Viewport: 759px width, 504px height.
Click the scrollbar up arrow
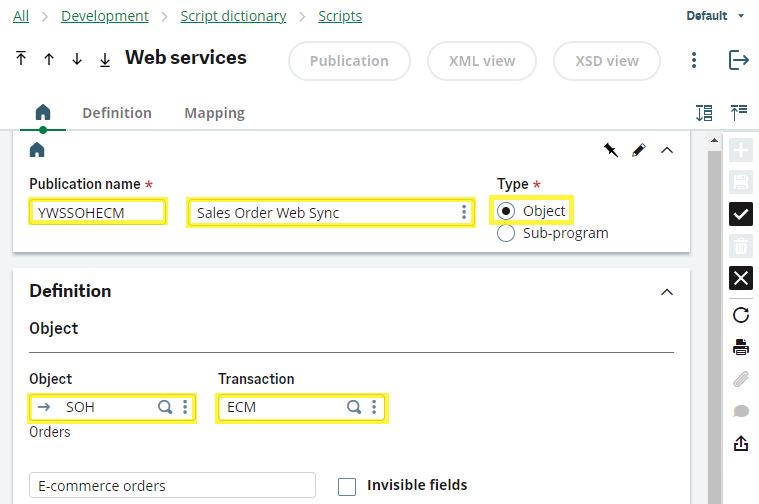pyautogui.click(x=714, y=141)
